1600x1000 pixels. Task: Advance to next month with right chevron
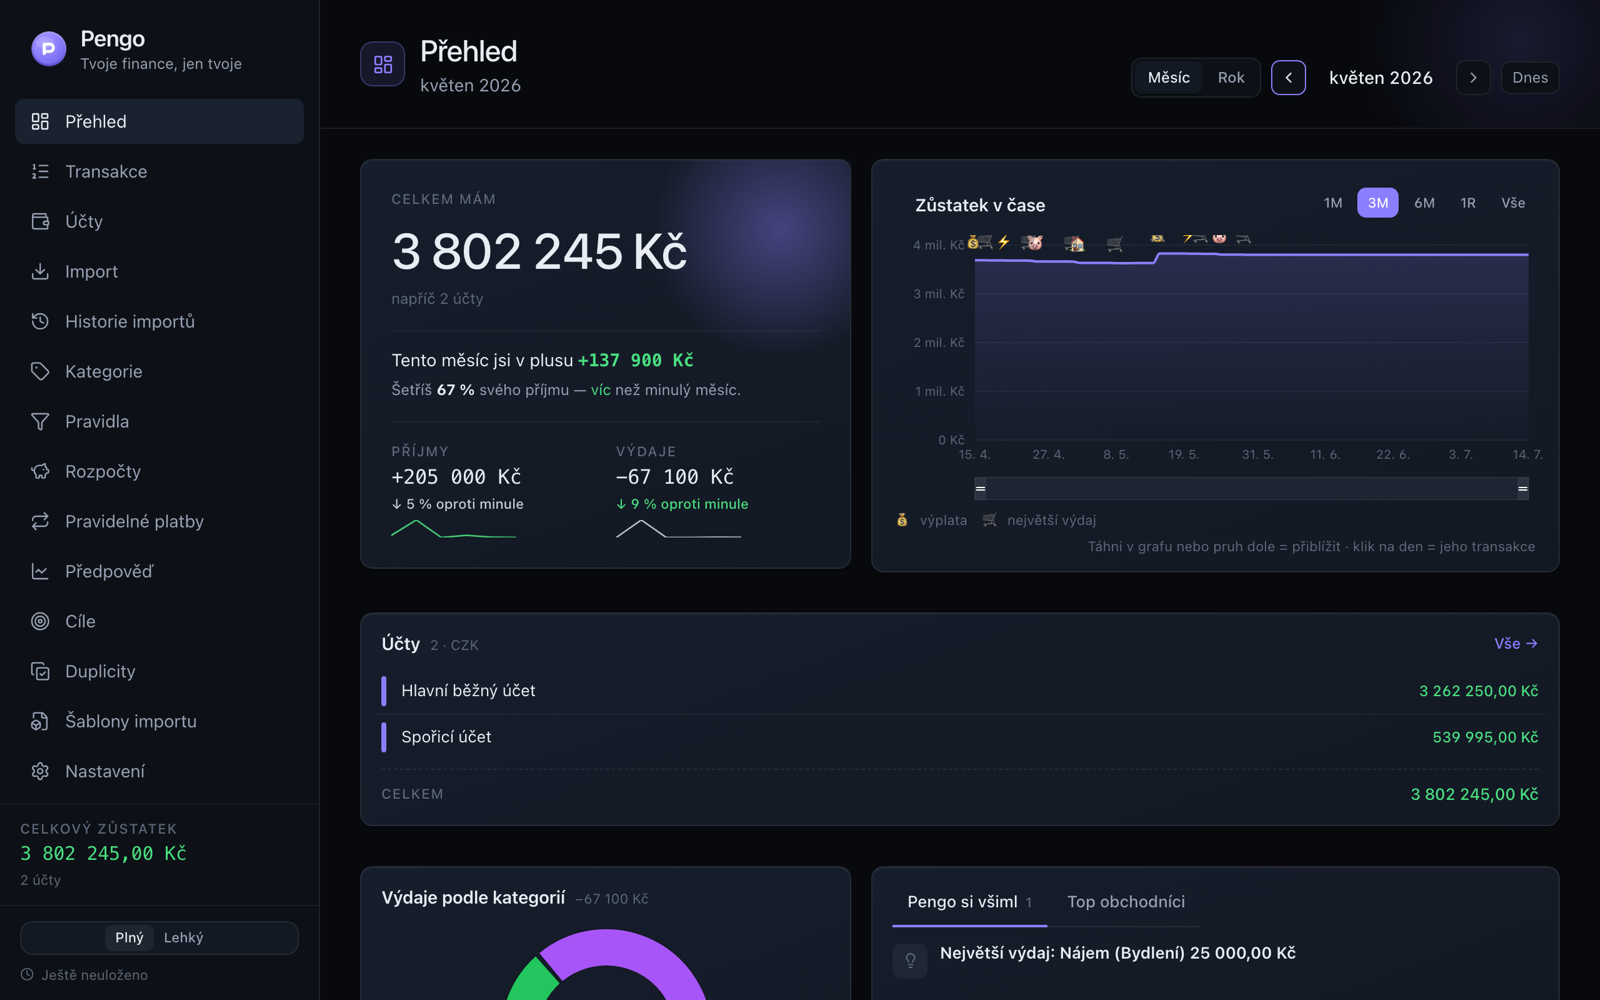[x=1473, y=78]
